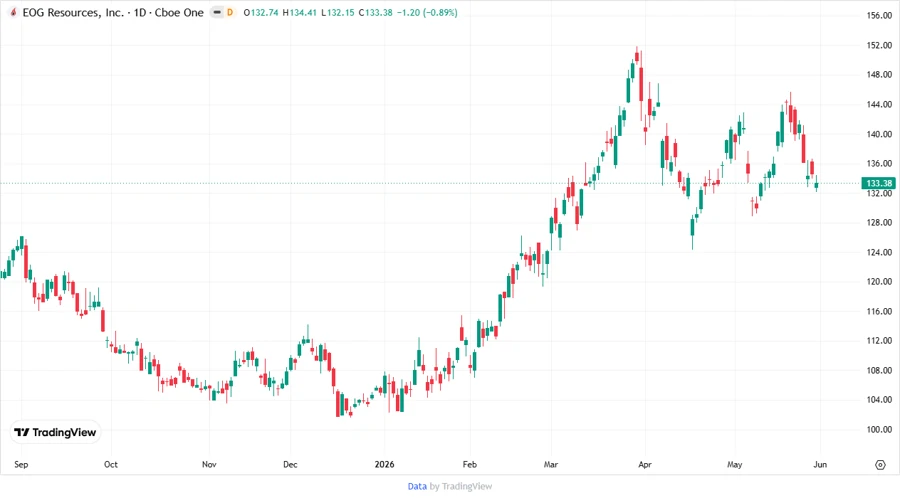Click the 144.00 price axis label
900x498 pixels.
coord(879,104)
